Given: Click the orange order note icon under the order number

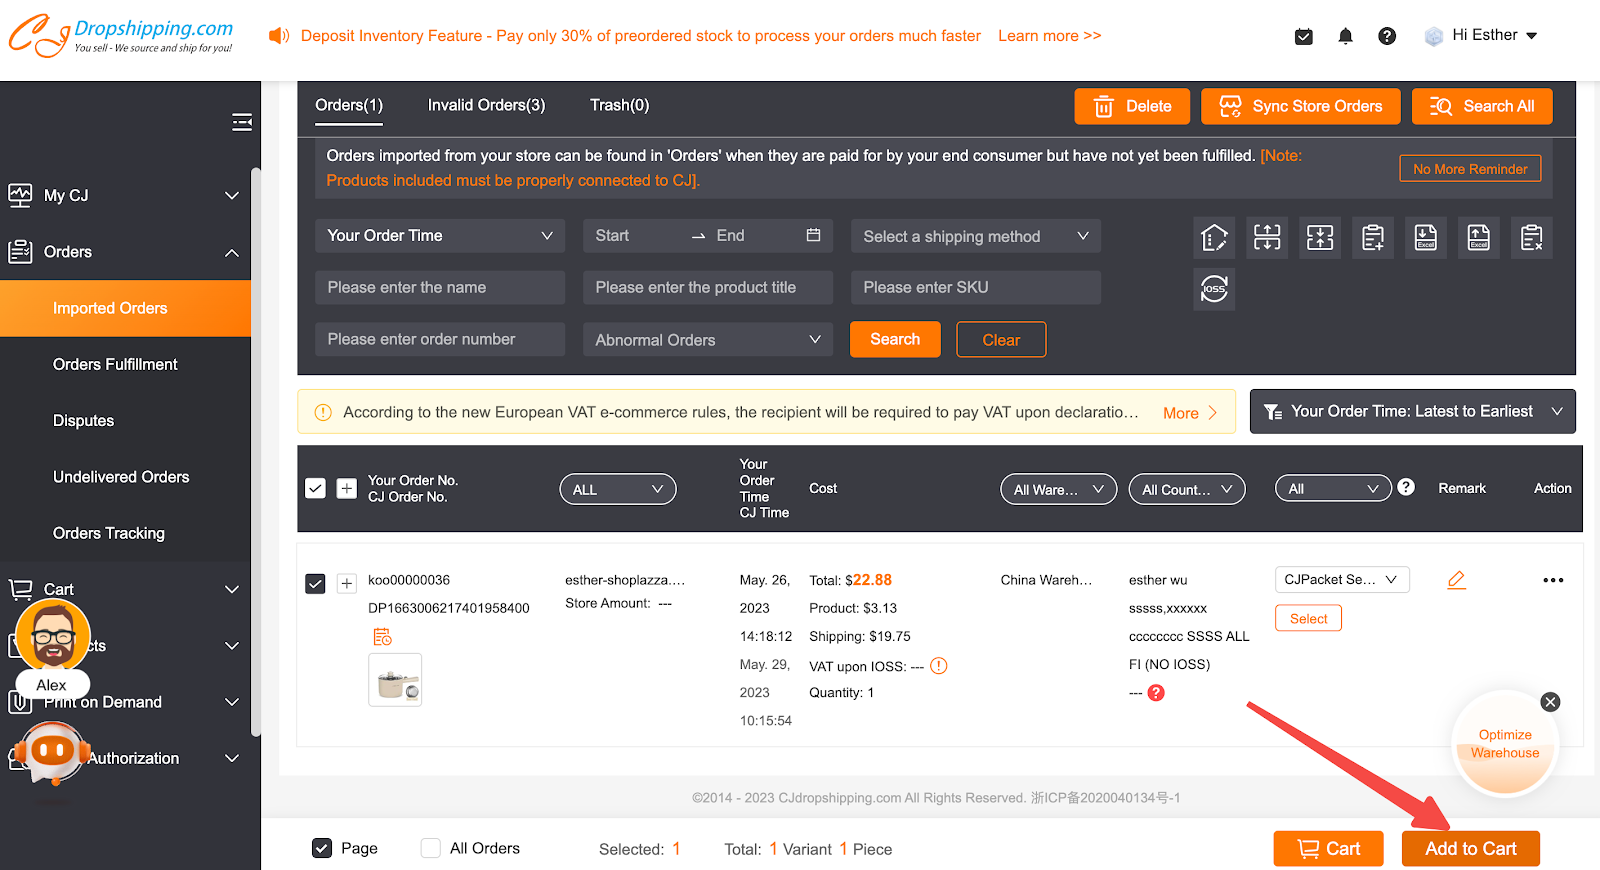Looking at the screenshot, I should (x=382, y=637).
